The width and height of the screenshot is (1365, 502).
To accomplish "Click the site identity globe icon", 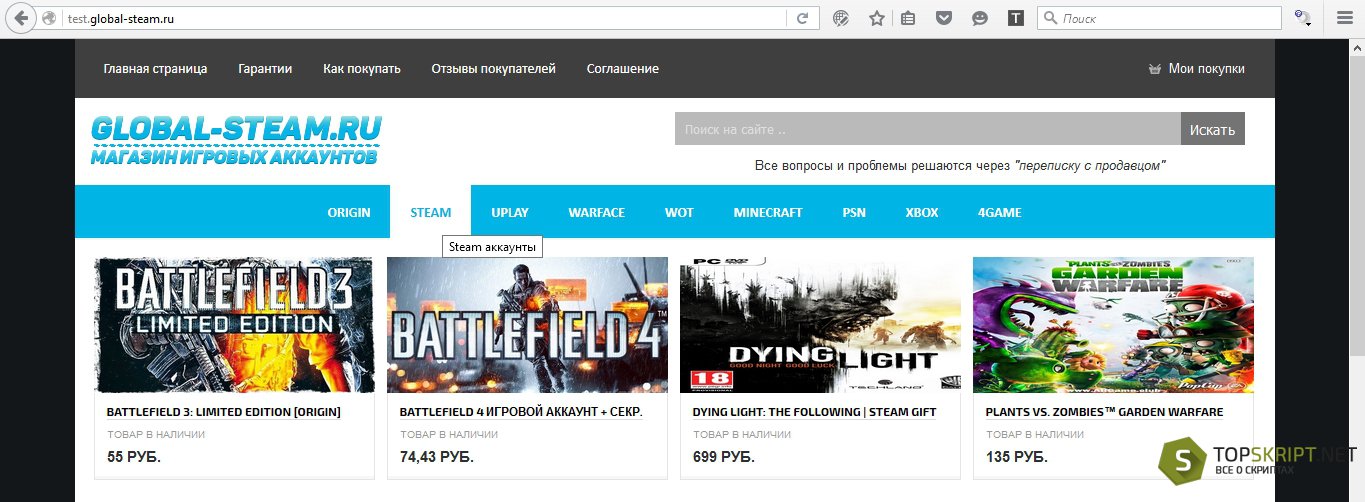I will point(49,18).
